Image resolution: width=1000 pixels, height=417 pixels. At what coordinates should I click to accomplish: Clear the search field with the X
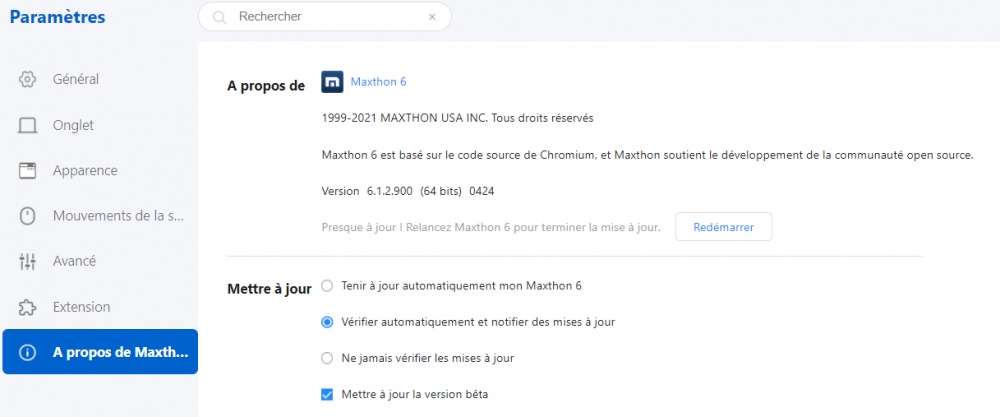click(x=432, y=17)
